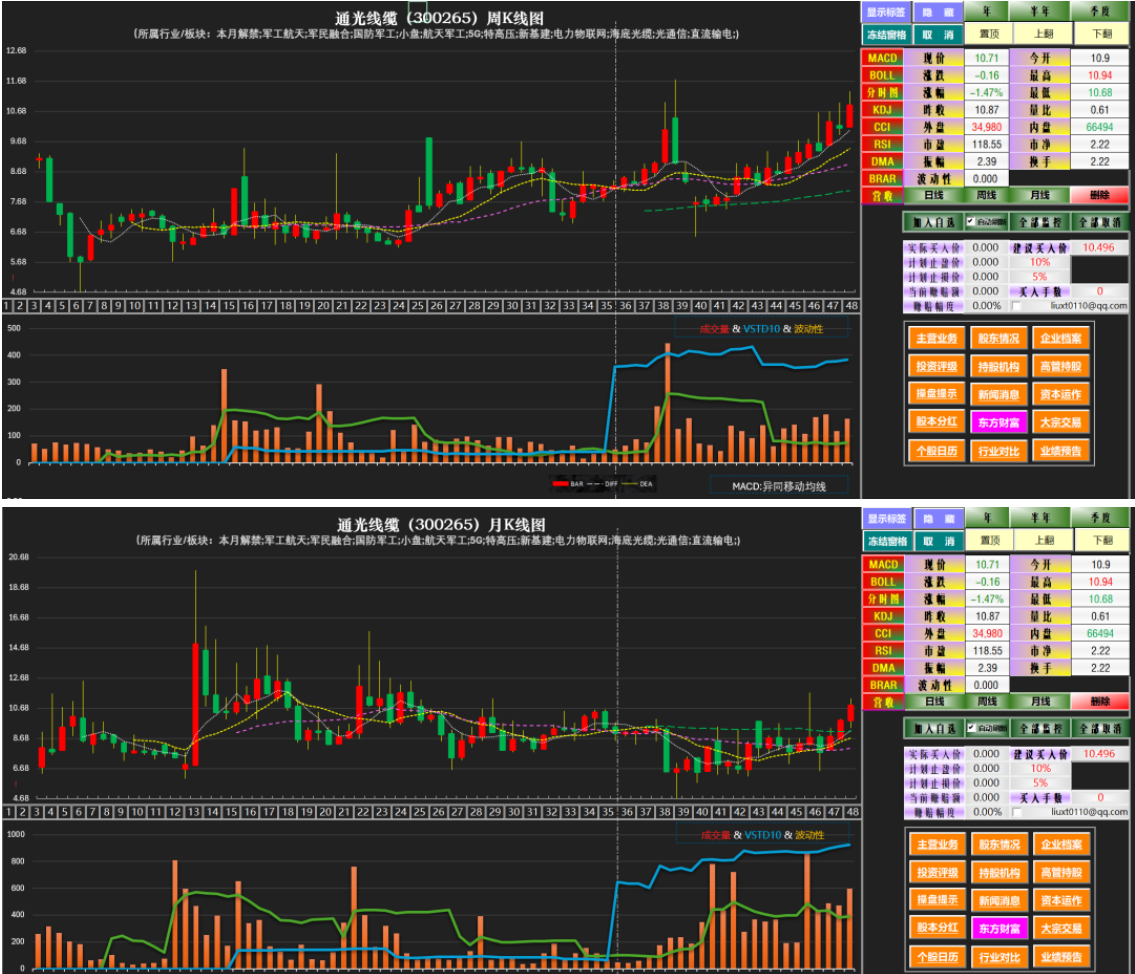Viewport: 1135px width, 974px height.
Task: Open 投资评级 link in weekly chart panel
Action: [936, 366]
